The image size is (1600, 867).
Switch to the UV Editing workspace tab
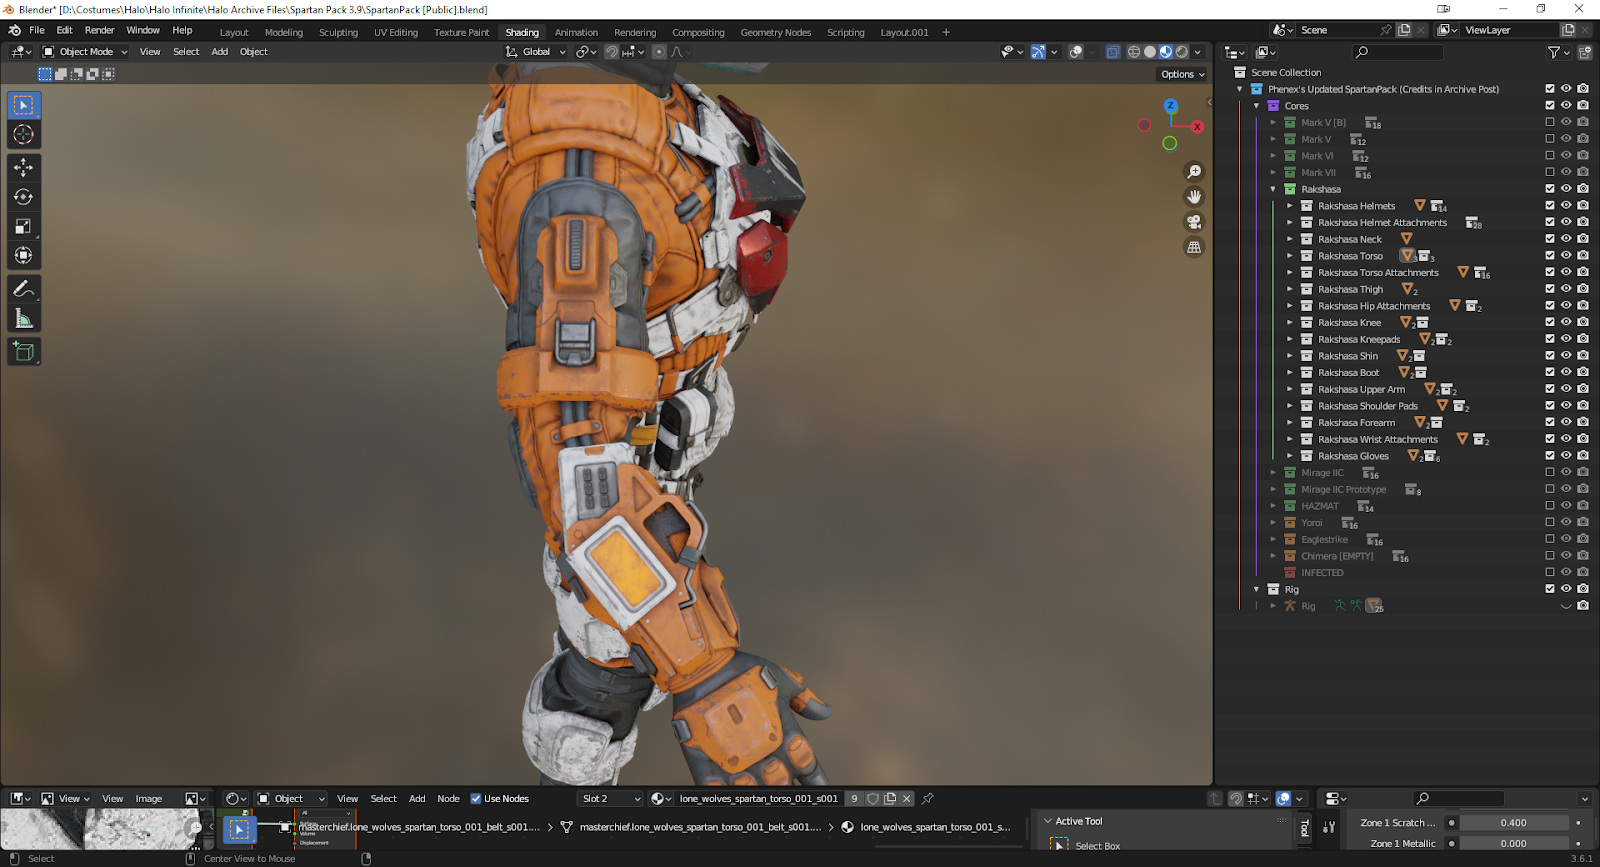pyautogui.click(x=396, y=32)
